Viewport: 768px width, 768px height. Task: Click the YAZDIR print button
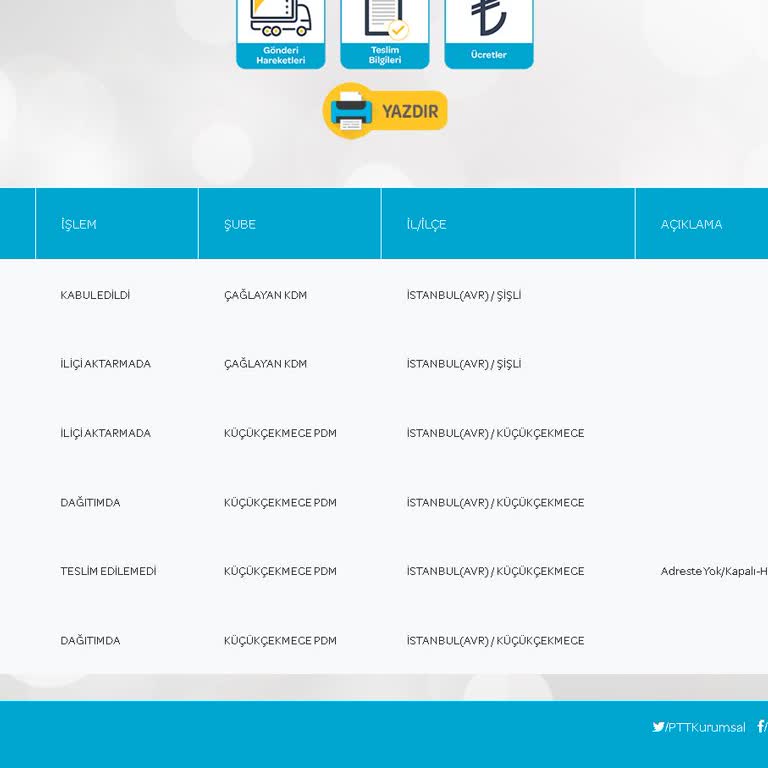pyautogui.click(x=385, y=111)
